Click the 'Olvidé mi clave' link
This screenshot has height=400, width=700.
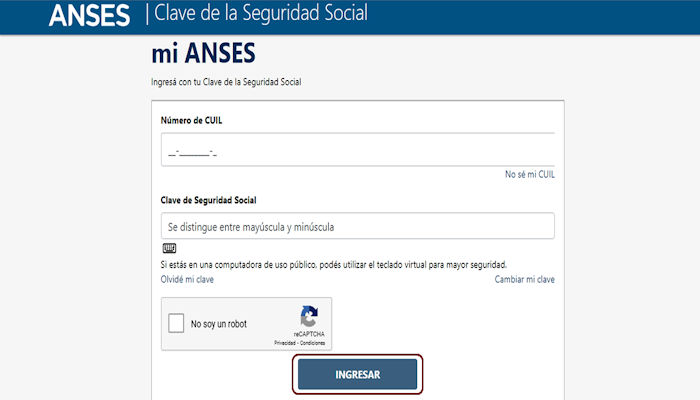[x=187, y=279]
